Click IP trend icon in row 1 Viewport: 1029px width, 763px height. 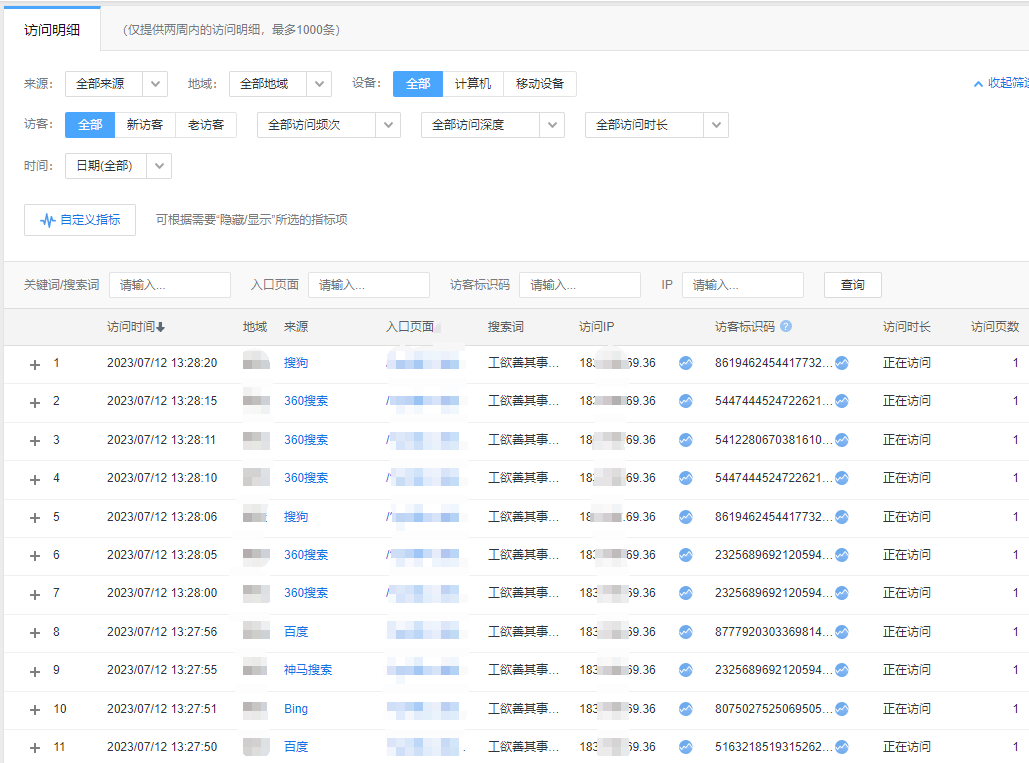pyautogui.click(x=686, y=363)
